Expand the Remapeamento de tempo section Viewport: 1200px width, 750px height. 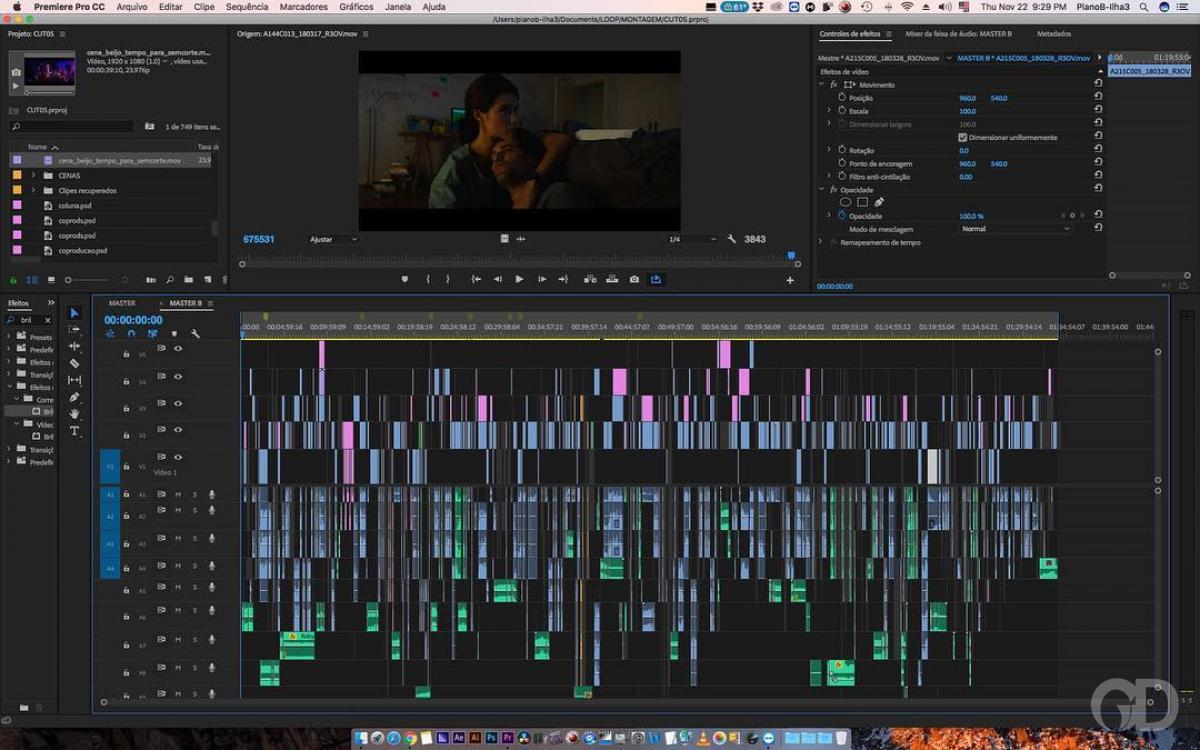821,242
